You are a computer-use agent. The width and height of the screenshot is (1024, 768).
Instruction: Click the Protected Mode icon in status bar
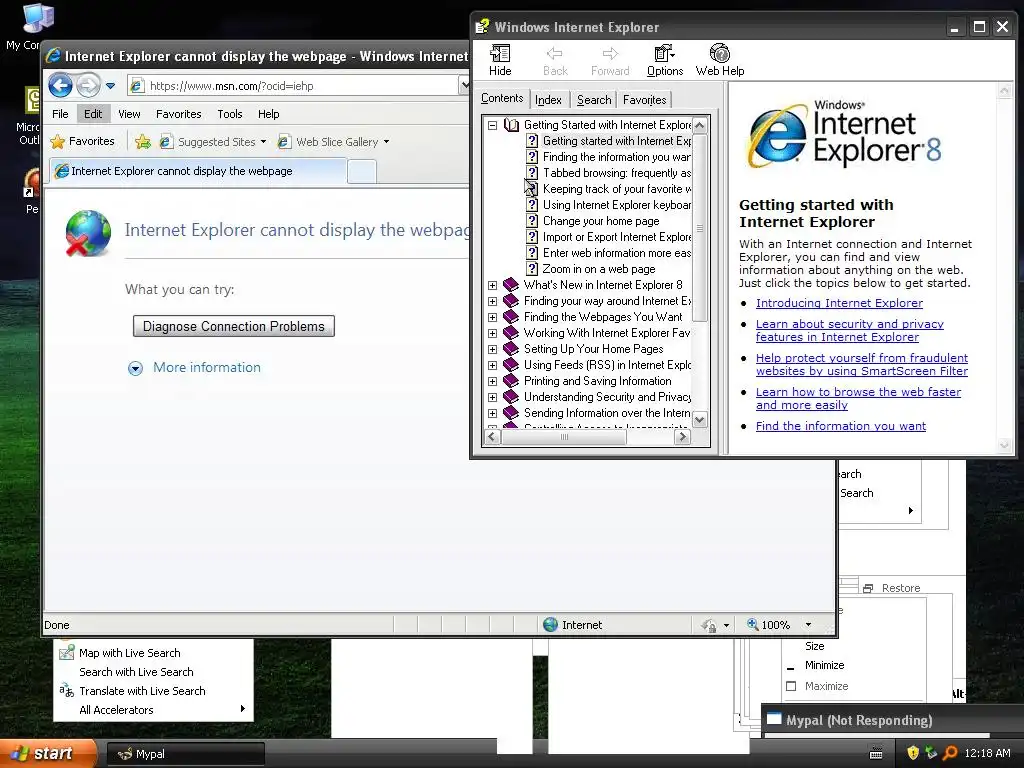[x=709, y=625]
